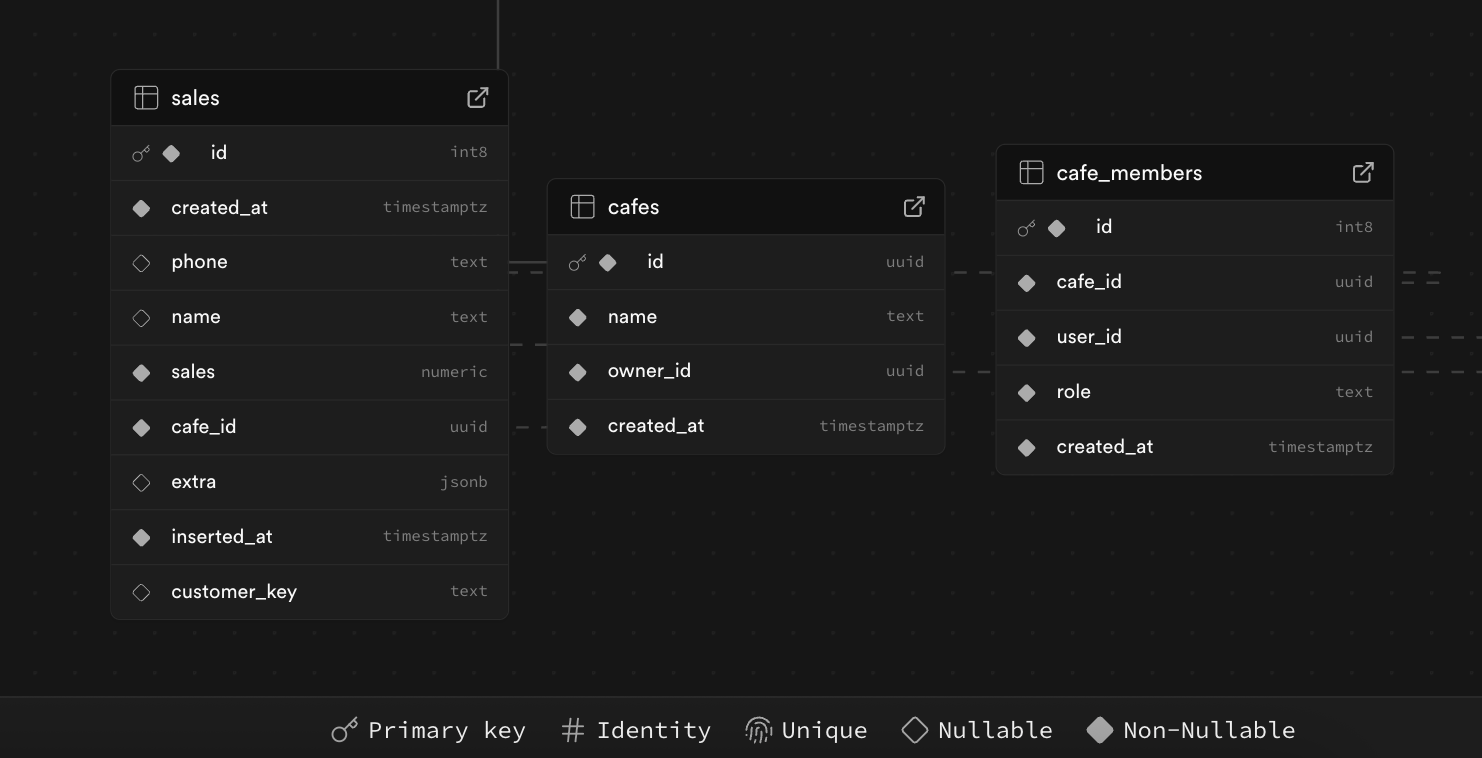The width and height of the screenshot is (1482, 758).
Task: Click the Primary key legend label
Action: click(446, 730)
